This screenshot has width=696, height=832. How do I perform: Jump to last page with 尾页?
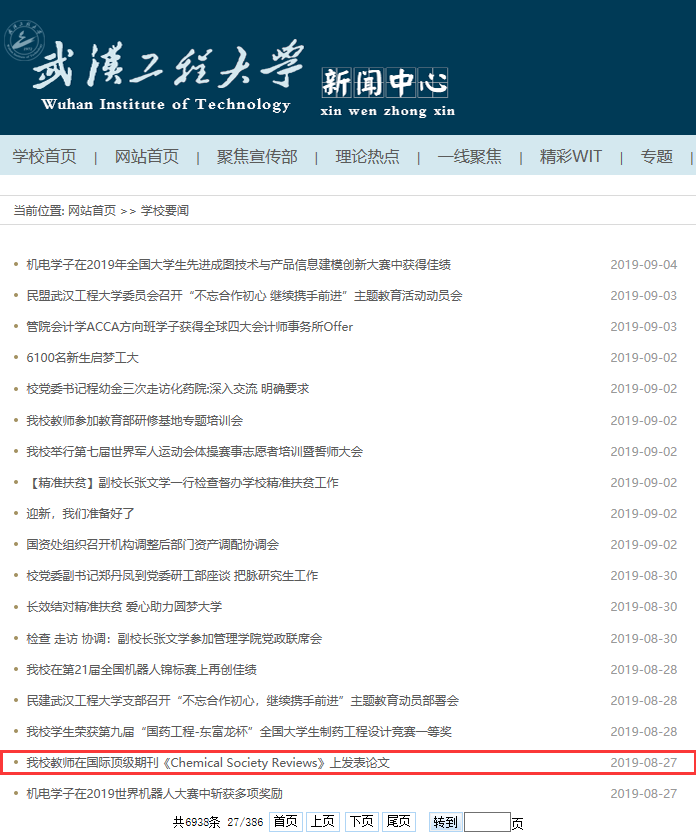point(398,822)
